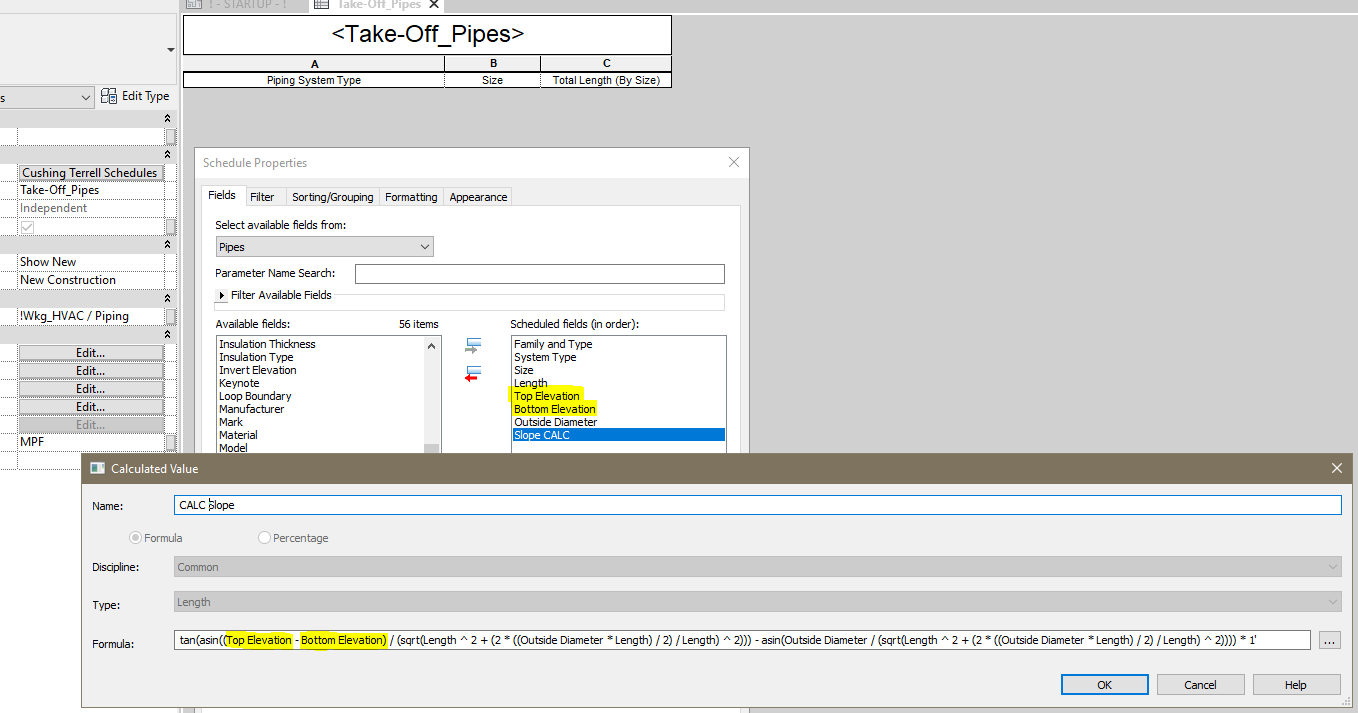1358x713 pixels.
Task: Click inside the Formula text field
Action: pos(742,640)
